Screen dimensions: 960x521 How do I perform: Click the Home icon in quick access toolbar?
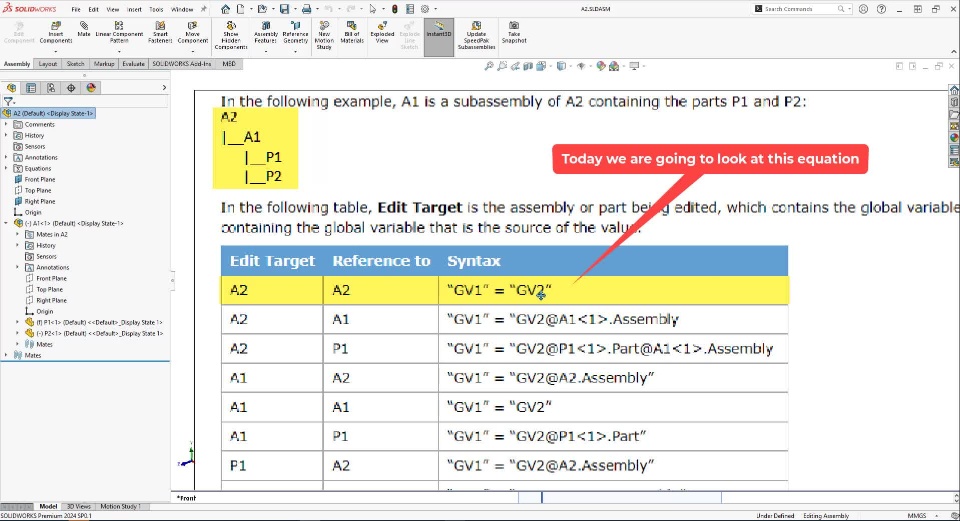pos(225,9)
